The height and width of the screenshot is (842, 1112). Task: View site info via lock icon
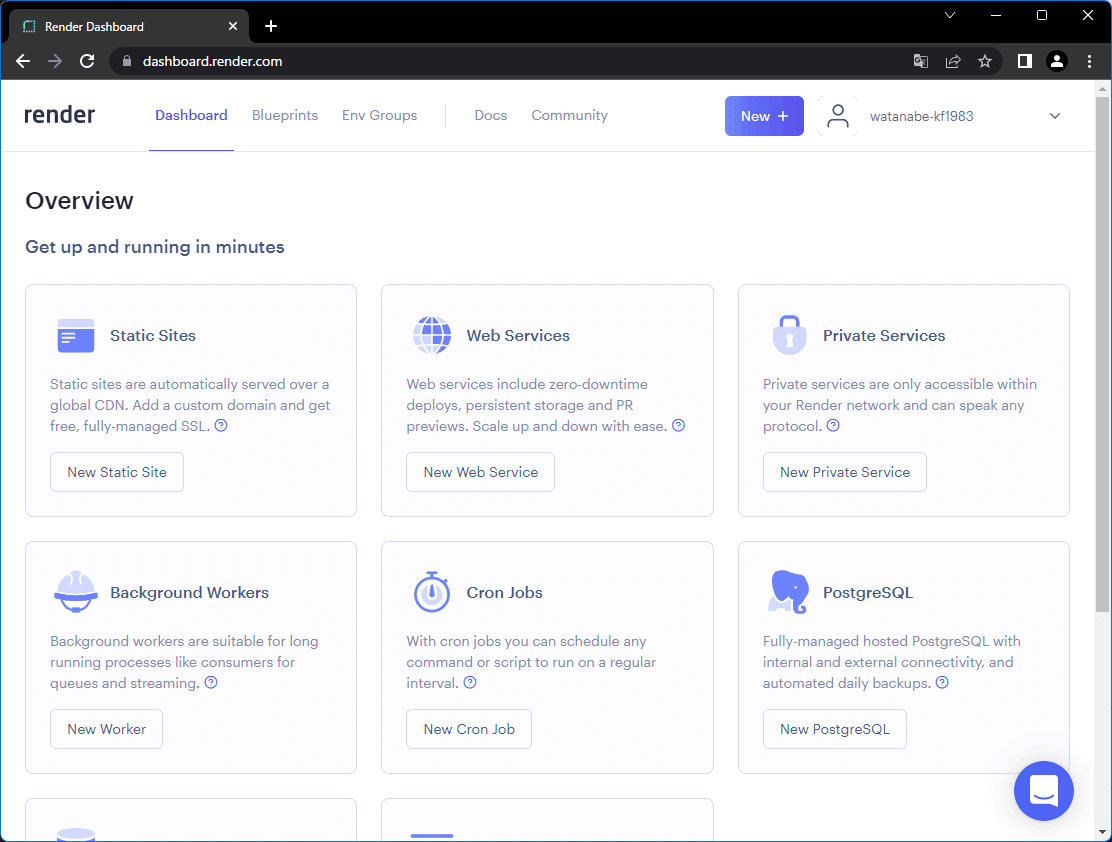pyautogui.click(x=127, y=61)
